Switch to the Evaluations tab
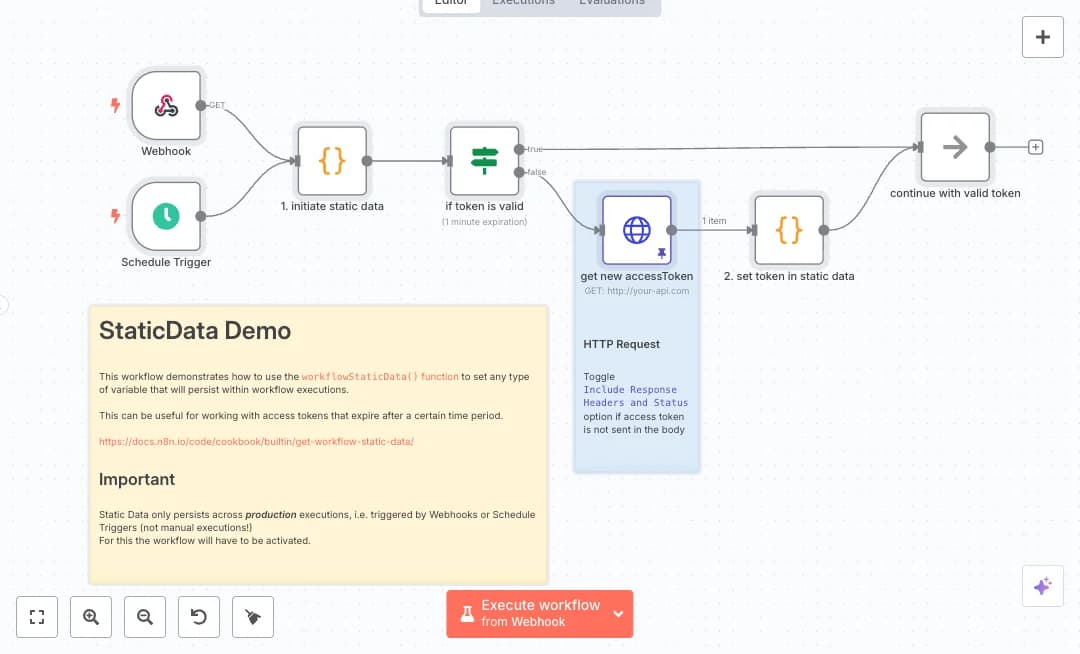 click(x=613, y=3)
